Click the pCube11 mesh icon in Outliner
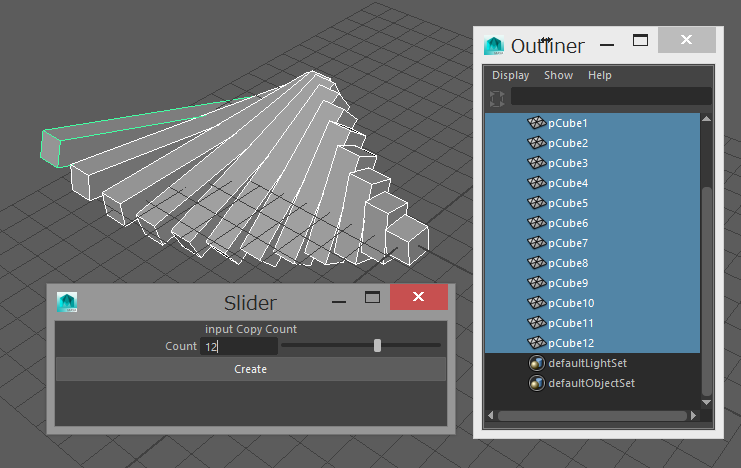The height and width of the screenshot is (468, 741). pyautogui.click(x=536, y=323)
